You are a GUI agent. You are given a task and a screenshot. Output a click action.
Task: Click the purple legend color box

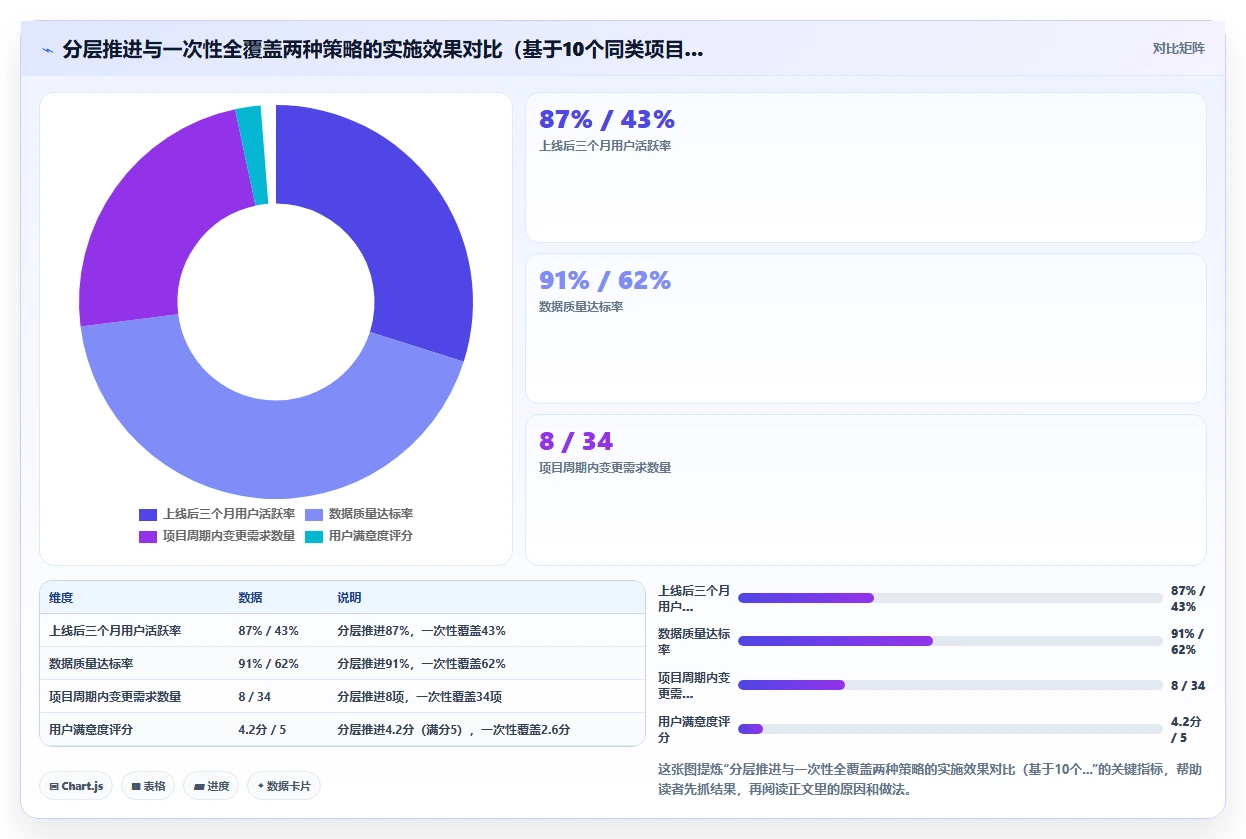(148, 536)
